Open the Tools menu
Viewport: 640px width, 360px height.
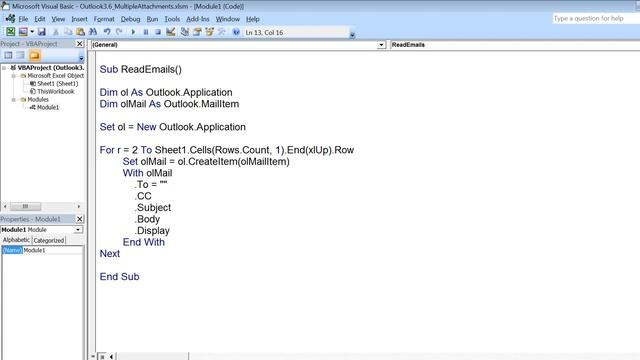(172, 19)
